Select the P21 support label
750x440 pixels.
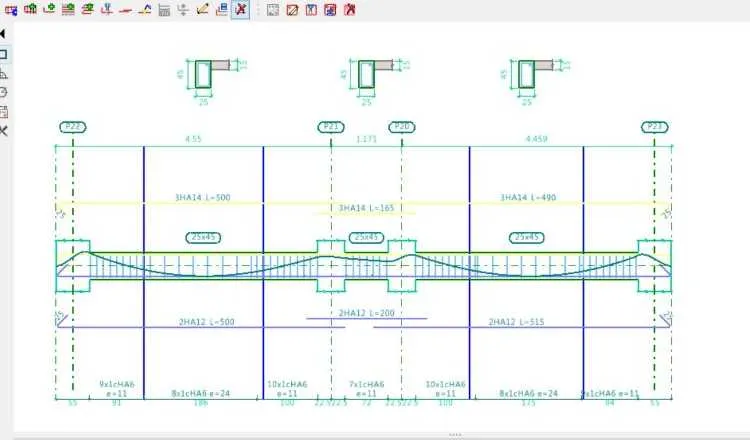(331, 127)
